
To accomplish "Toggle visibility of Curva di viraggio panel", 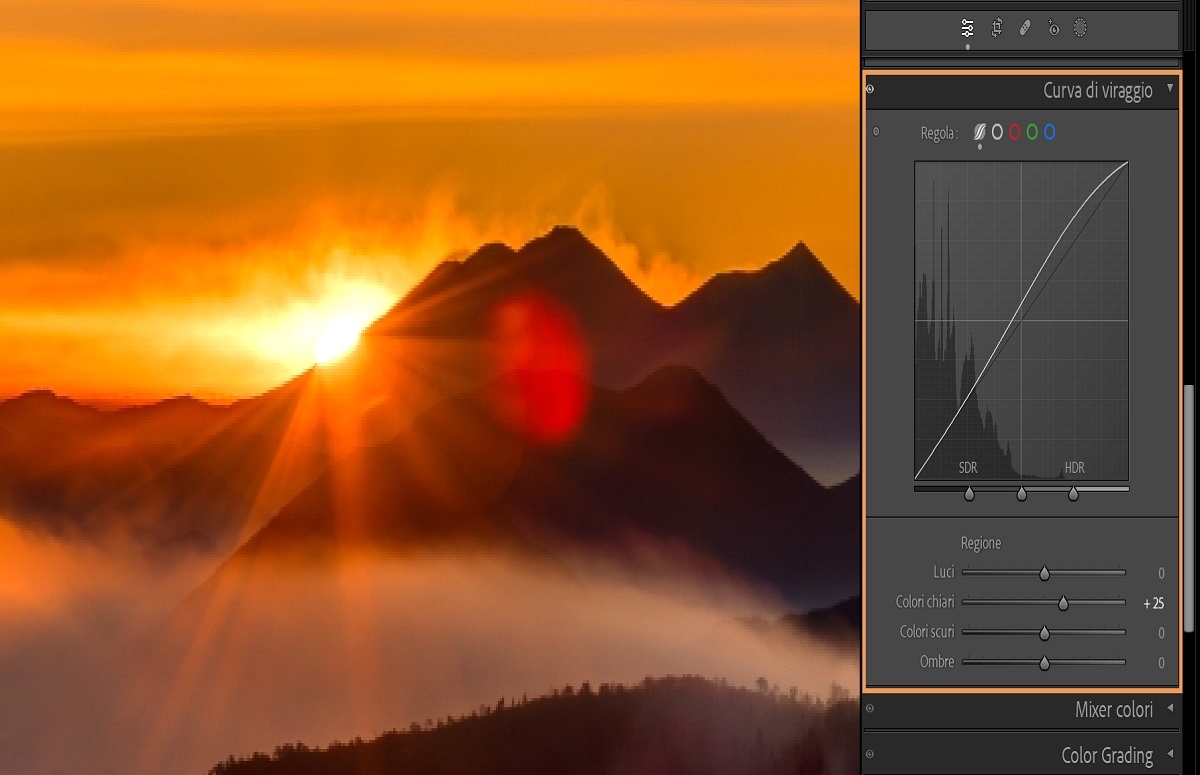I will (870, 90).
